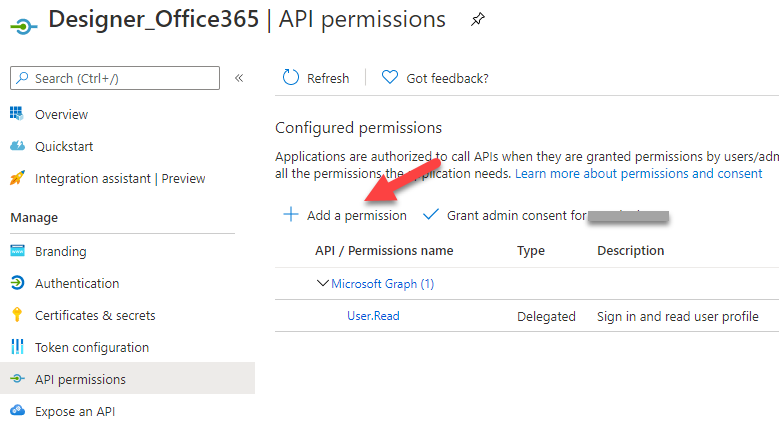Open the Quickstart page
The height and width of the screenshot is (421, 779).
(64, 146)
